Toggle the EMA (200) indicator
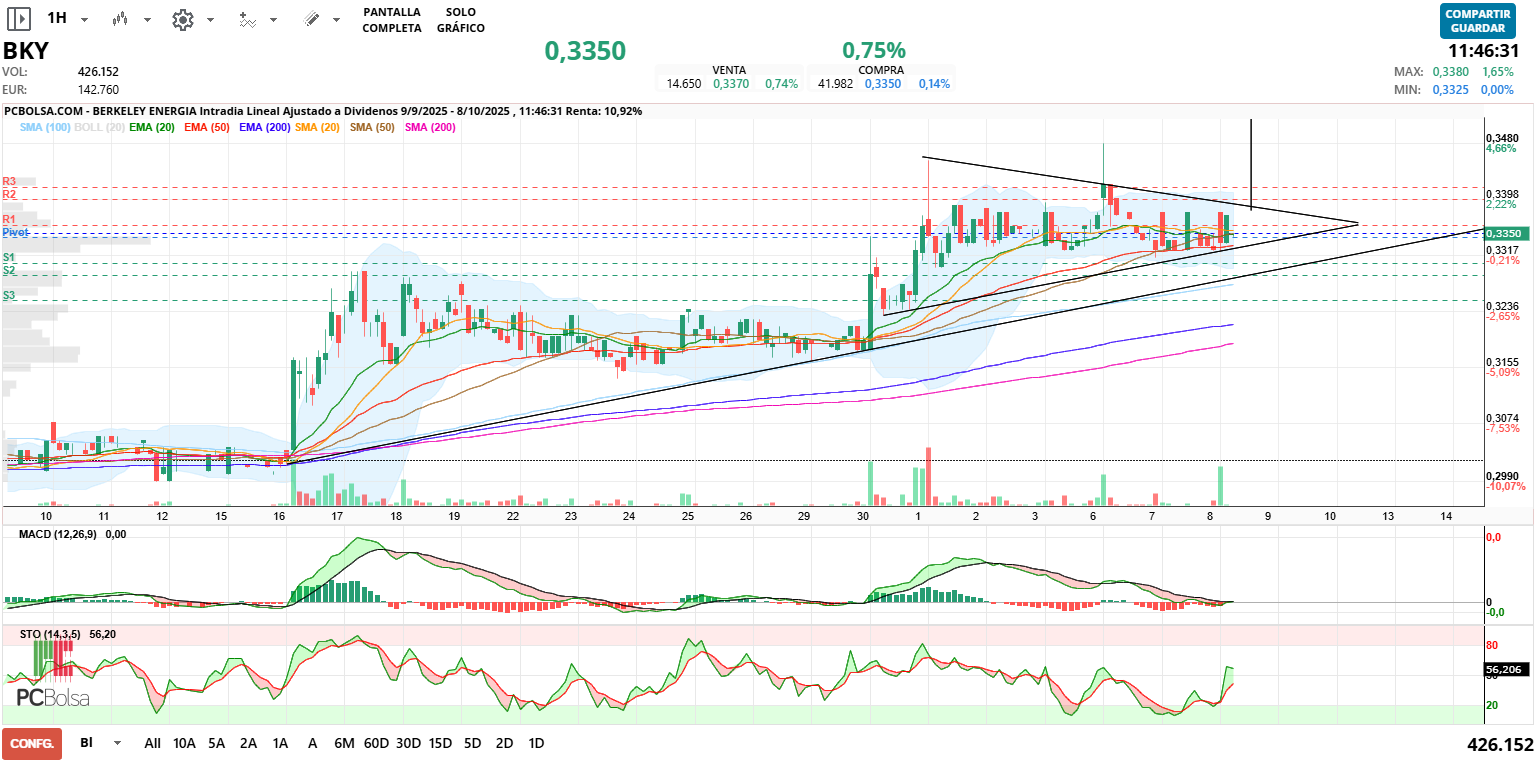This screenshot has height=766, width=1536. [x=264, y=128]
